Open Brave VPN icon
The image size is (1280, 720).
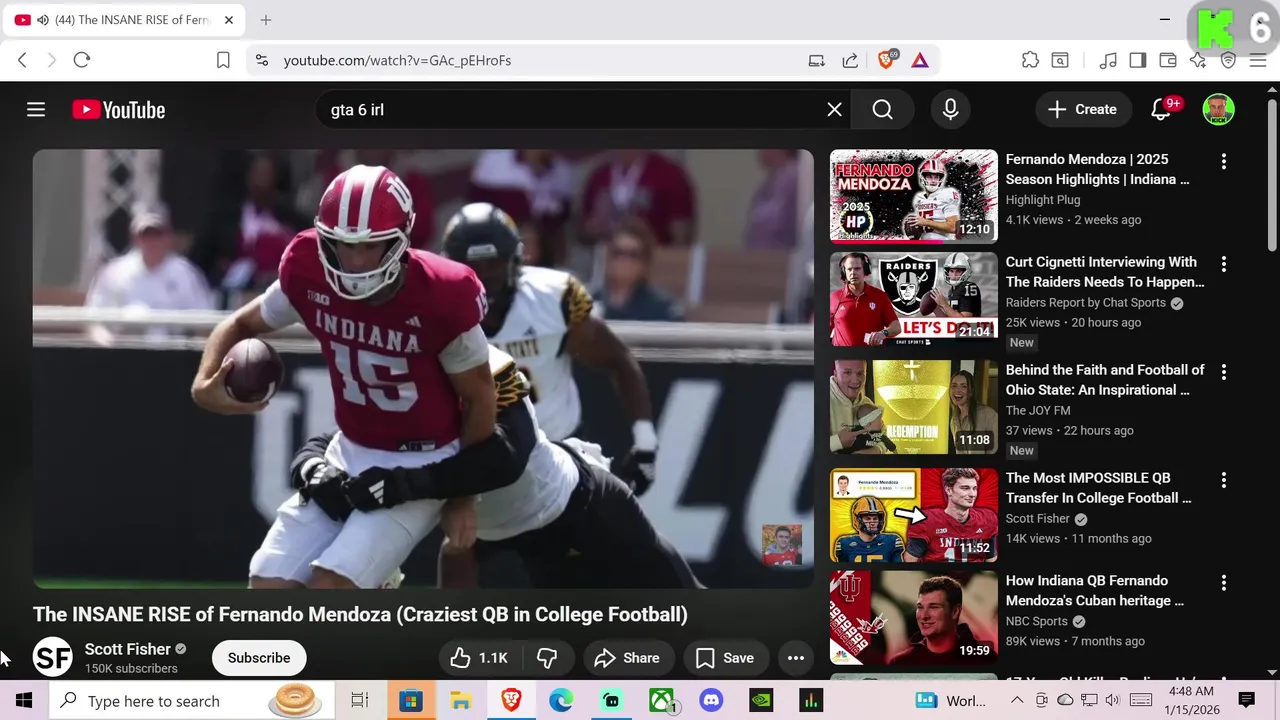tap(1229, 60)
